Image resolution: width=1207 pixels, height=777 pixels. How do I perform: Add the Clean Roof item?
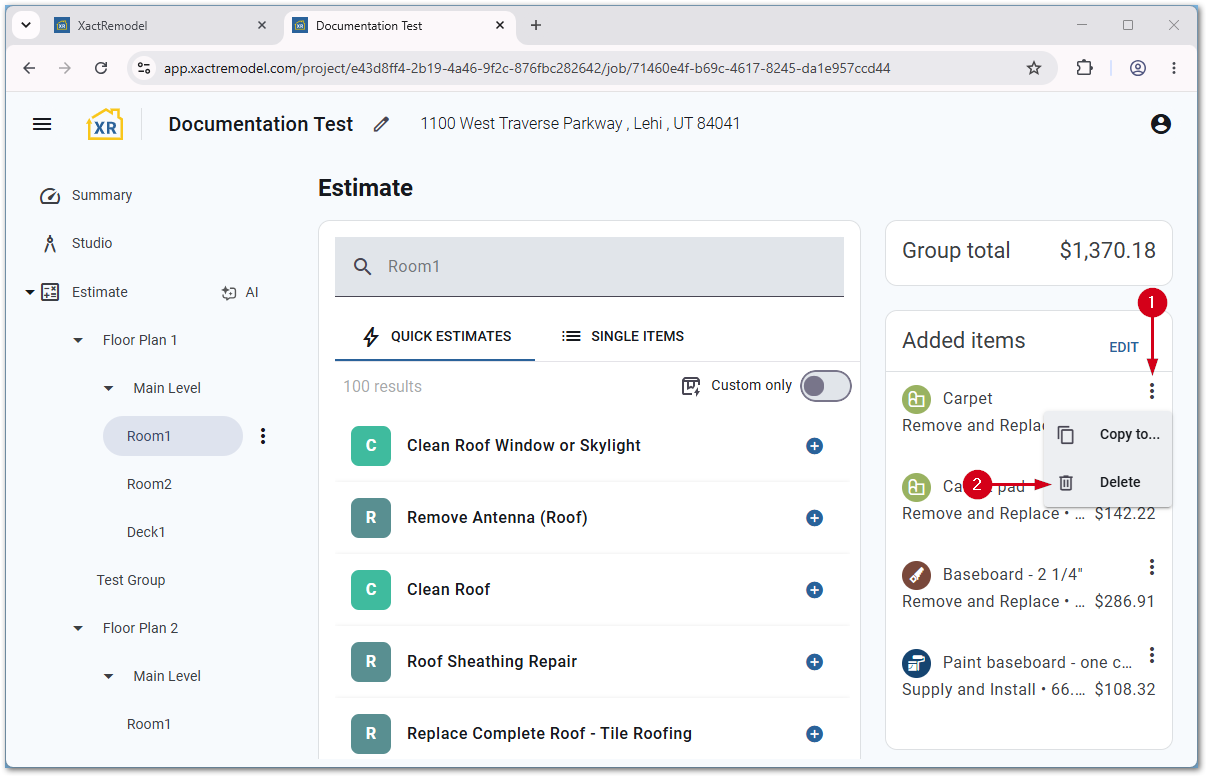814,590
